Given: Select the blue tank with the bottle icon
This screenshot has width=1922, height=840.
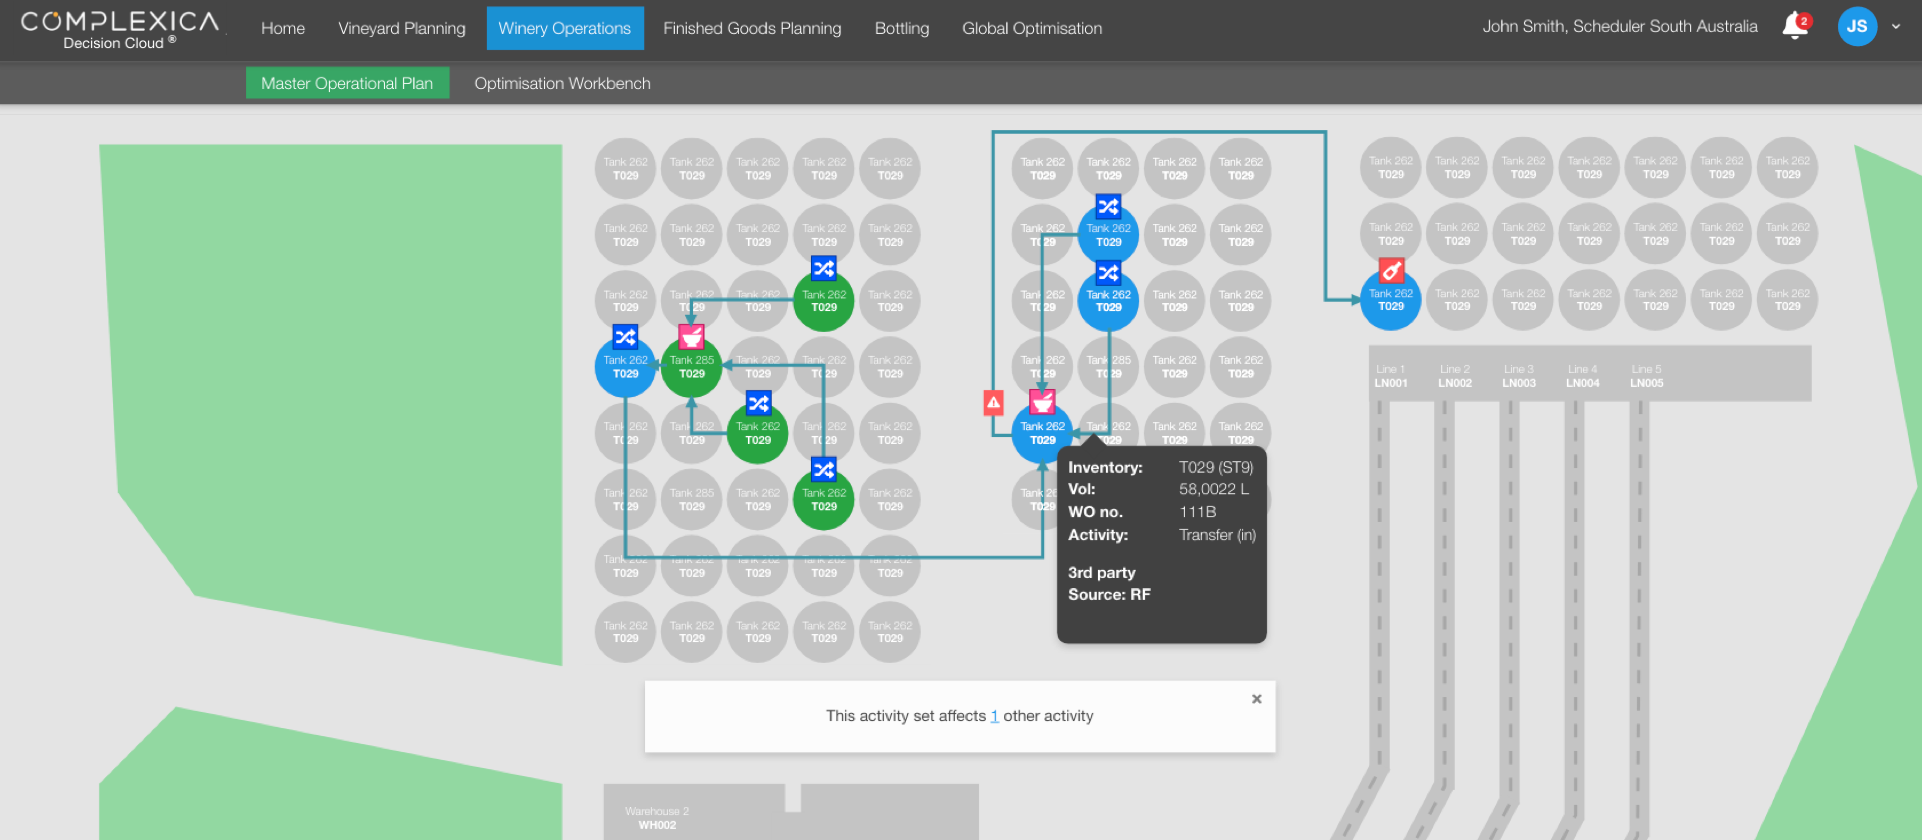Looking at the screenshot, I should tap(1391, 300).
